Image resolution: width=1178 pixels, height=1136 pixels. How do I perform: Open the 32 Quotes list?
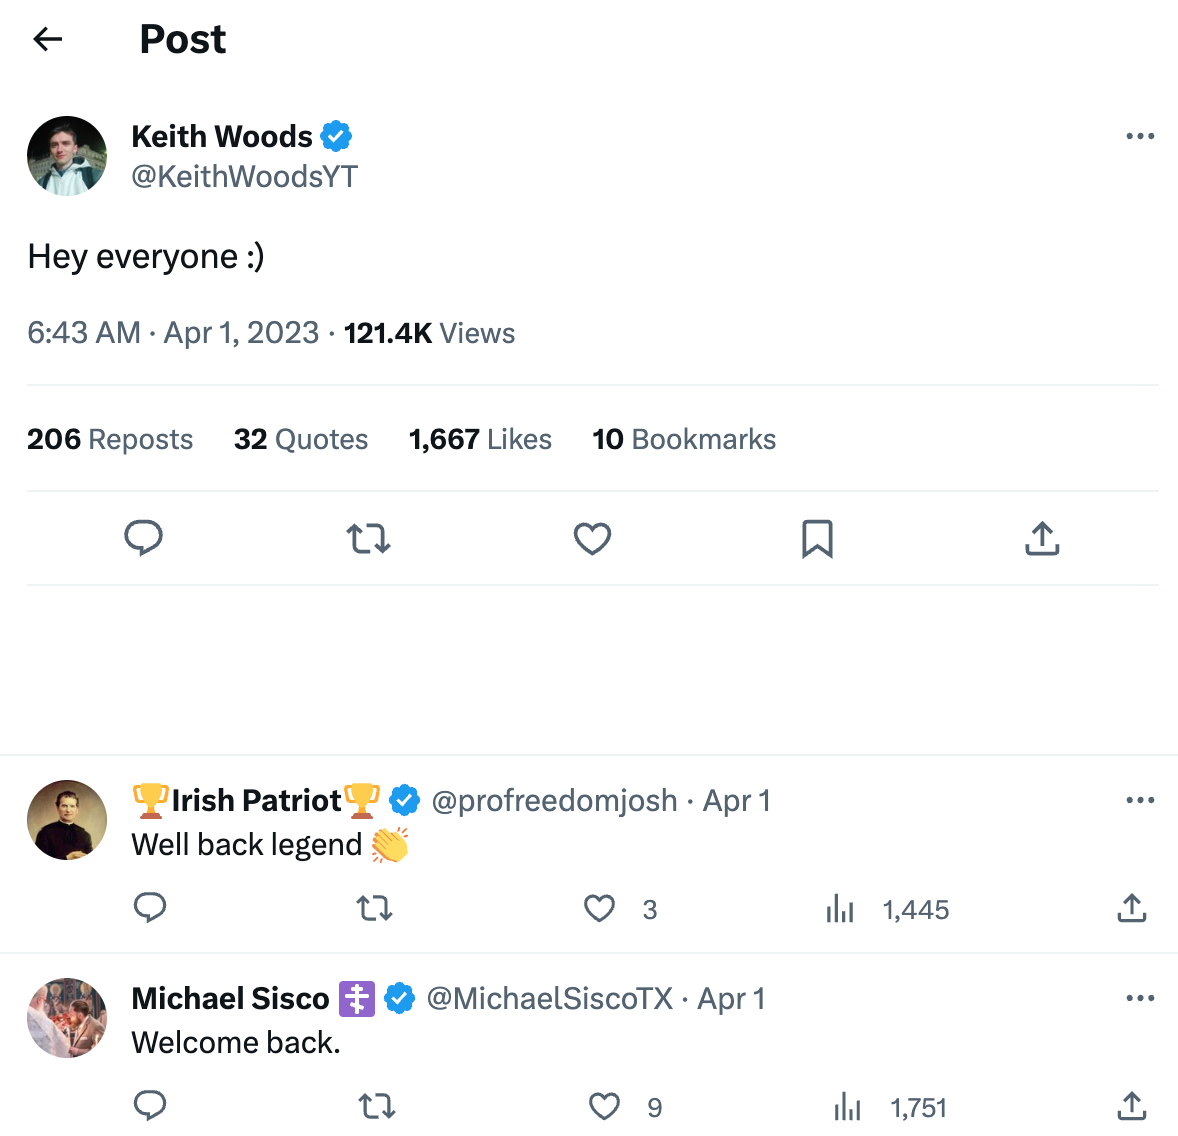click(301, 438)
